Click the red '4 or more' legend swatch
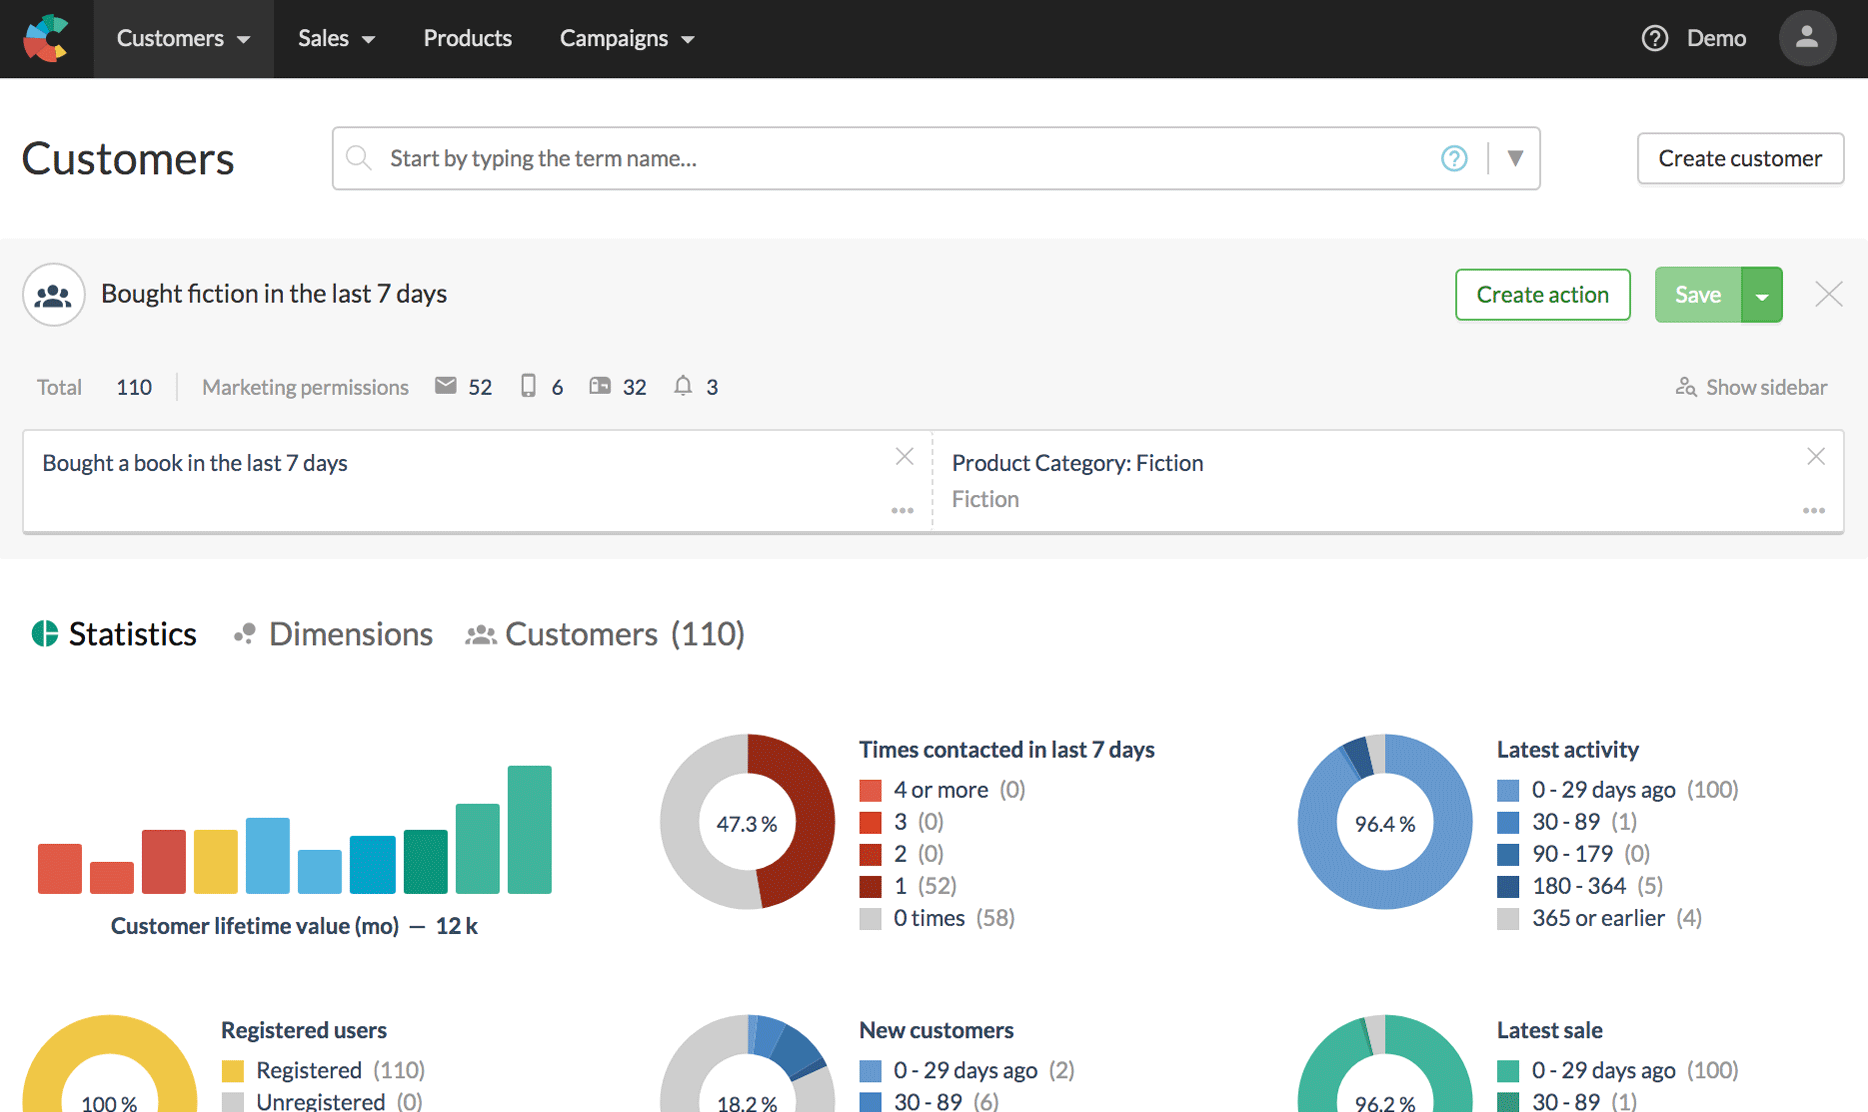The height and width of the screenshot is (1112, 1868). click(870, 790)
